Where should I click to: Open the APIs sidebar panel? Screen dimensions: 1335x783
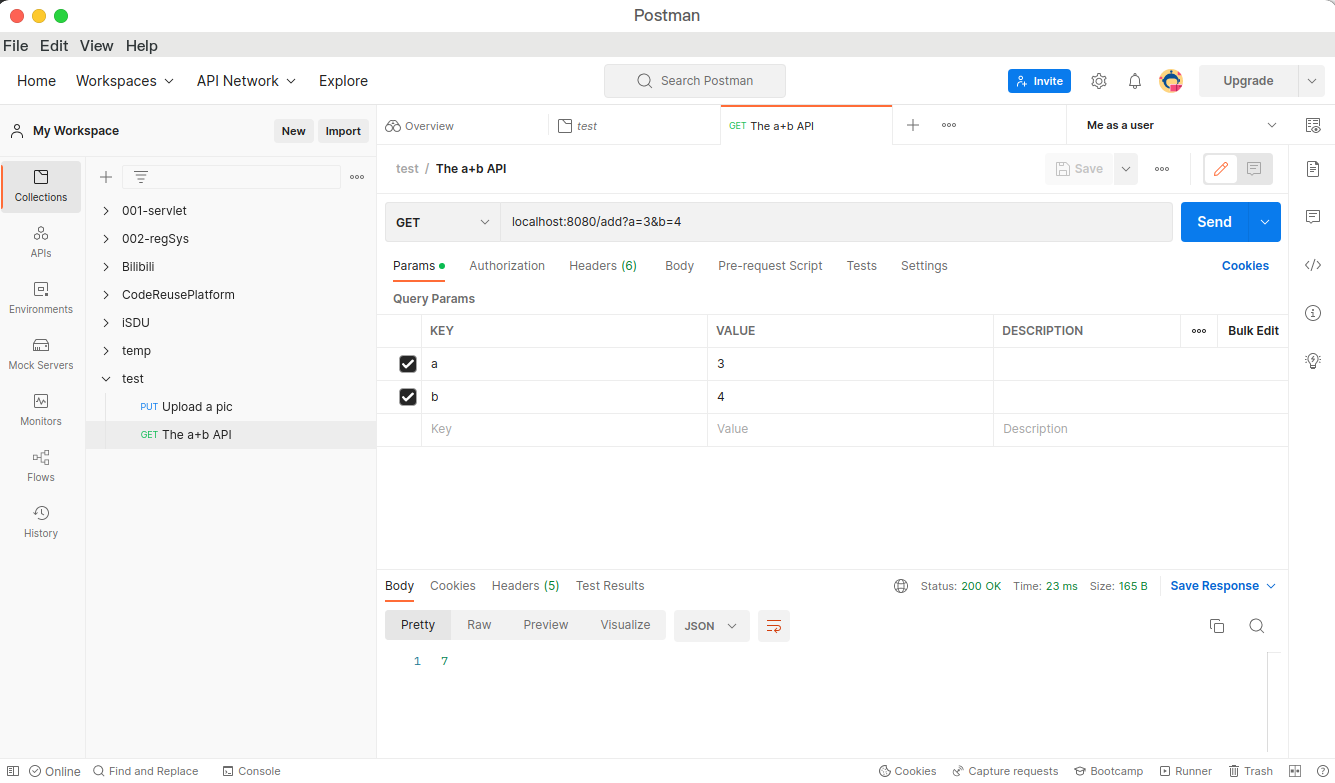pos(41,242)
